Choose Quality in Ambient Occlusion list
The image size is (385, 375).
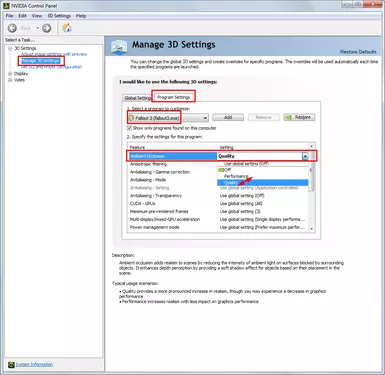point(262,182)
